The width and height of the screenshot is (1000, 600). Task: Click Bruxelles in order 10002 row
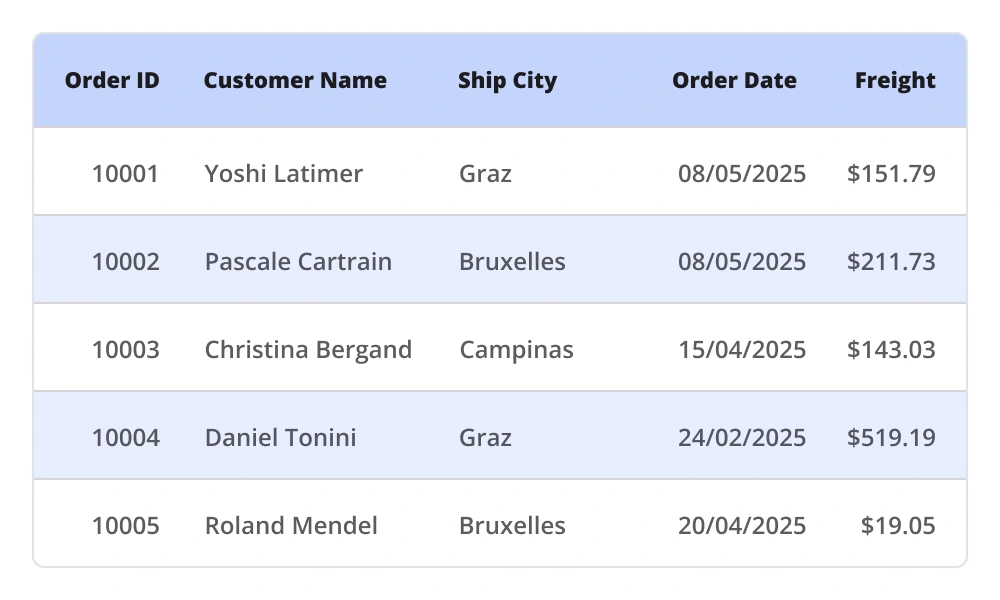(x=512, y=262)
